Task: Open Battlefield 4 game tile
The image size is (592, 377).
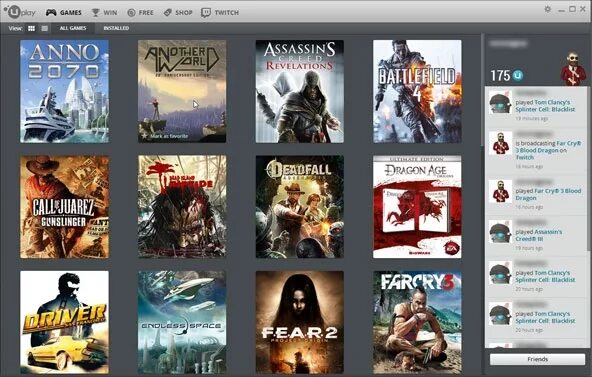Action: [417, 91]
